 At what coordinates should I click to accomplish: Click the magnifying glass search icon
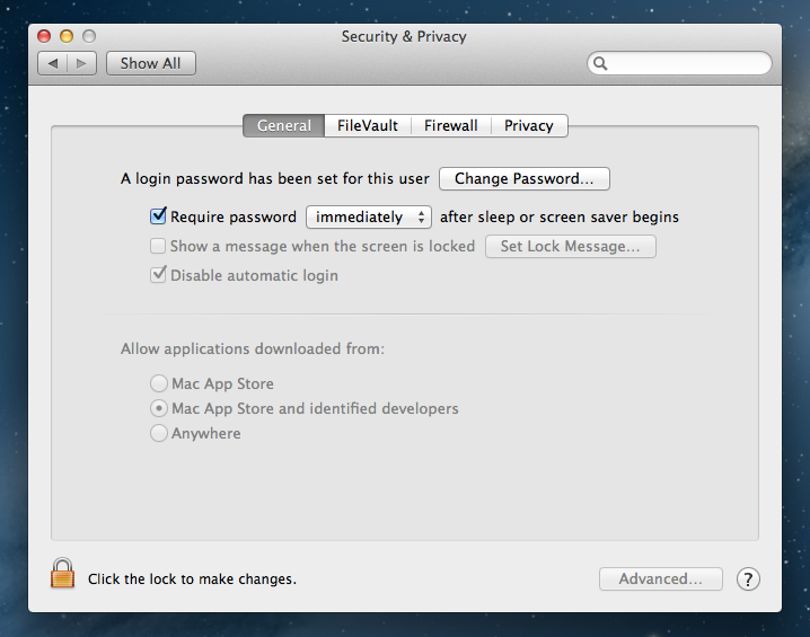[600, 64]
